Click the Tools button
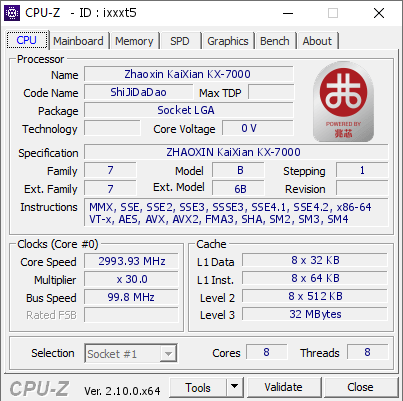The width and height of the screenshot is (403, 401). (198, 387)
